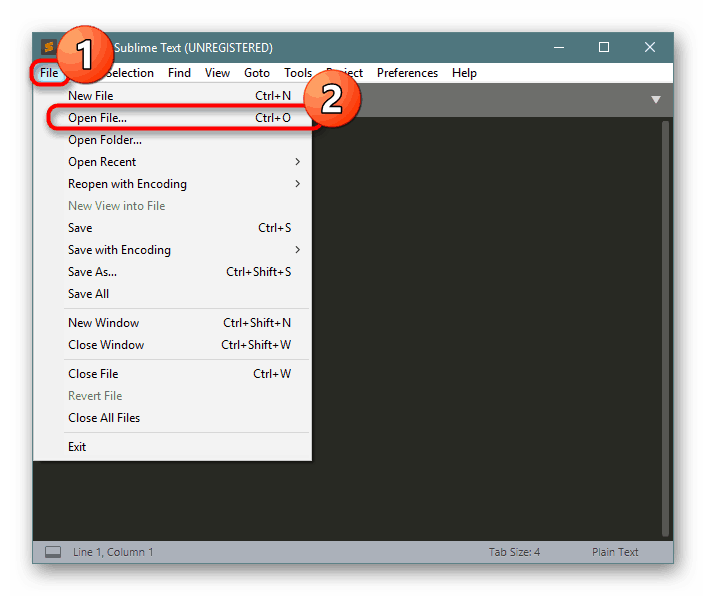This screenshot has height=596, width=706.
Task: Click the Sublime Text app icon
Action: 49,47
